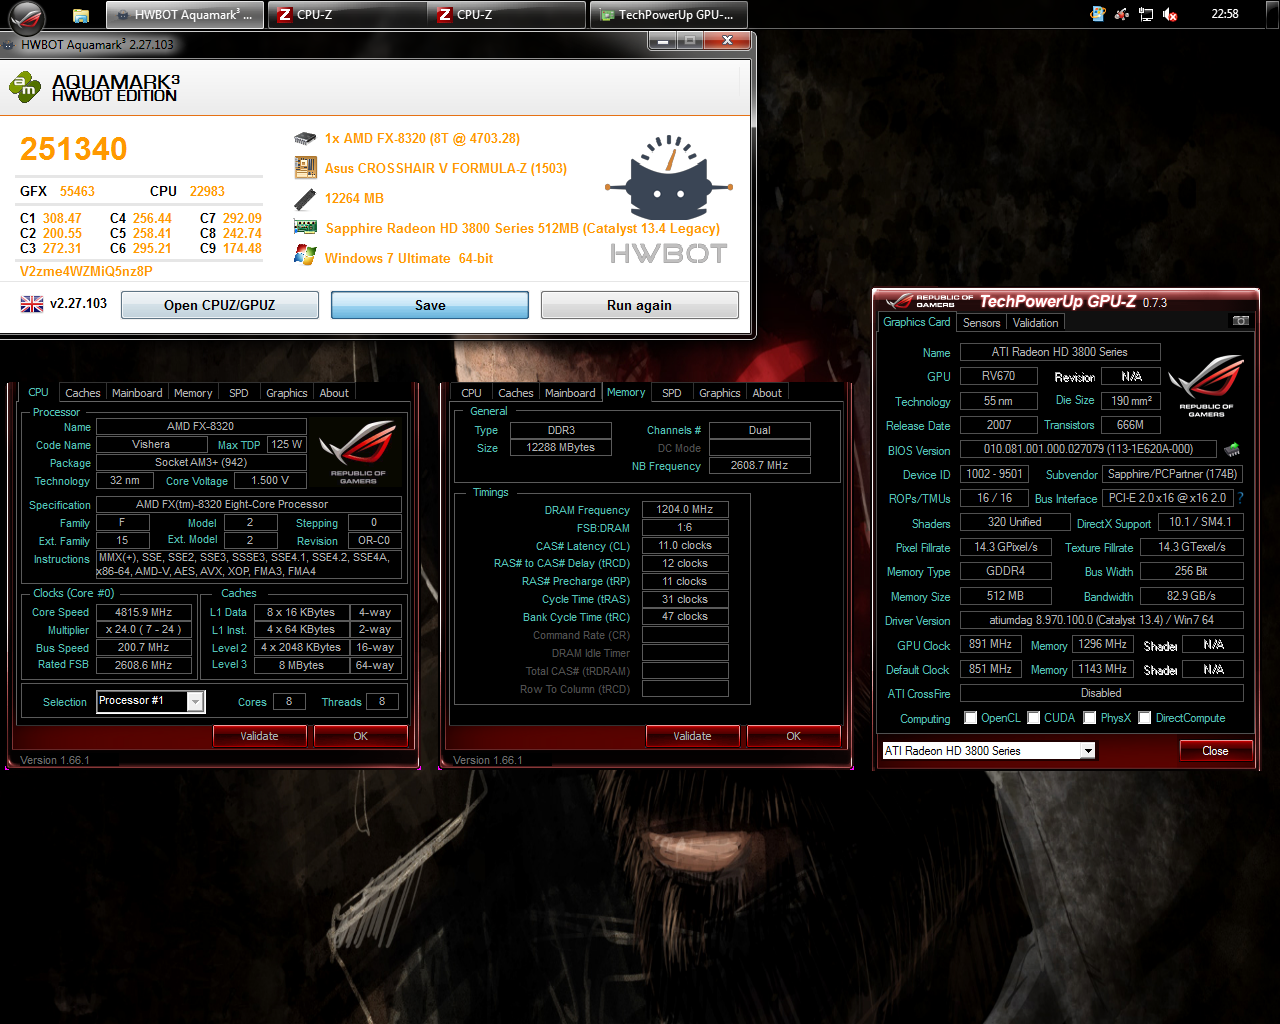The width and height of the screenshot is (1280, 1024).
Task: Click the UK flag language icon
Action: click(32, 304)
